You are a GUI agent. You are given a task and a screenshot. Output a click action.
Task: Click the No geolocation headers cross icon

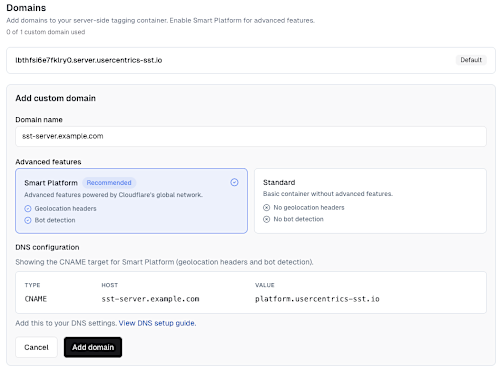[x=266, y=208]
